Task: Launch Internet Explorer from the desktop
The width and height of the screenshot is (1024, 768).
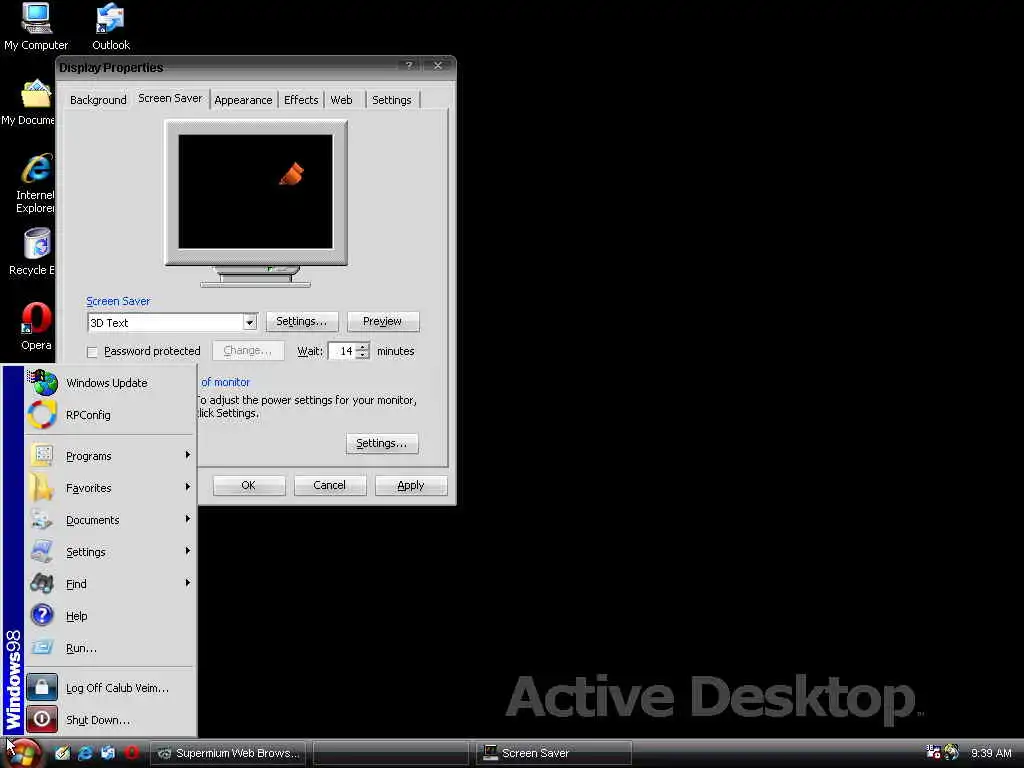Action: 35,184
